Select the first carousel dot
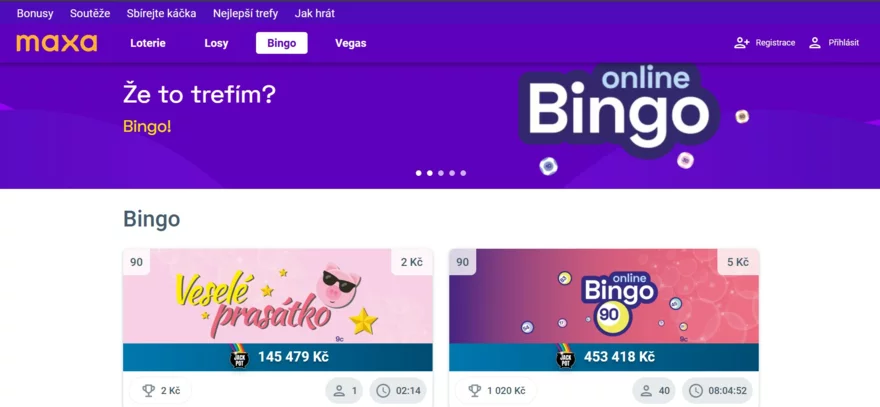The image size is (880, 407). coord(419,173)
